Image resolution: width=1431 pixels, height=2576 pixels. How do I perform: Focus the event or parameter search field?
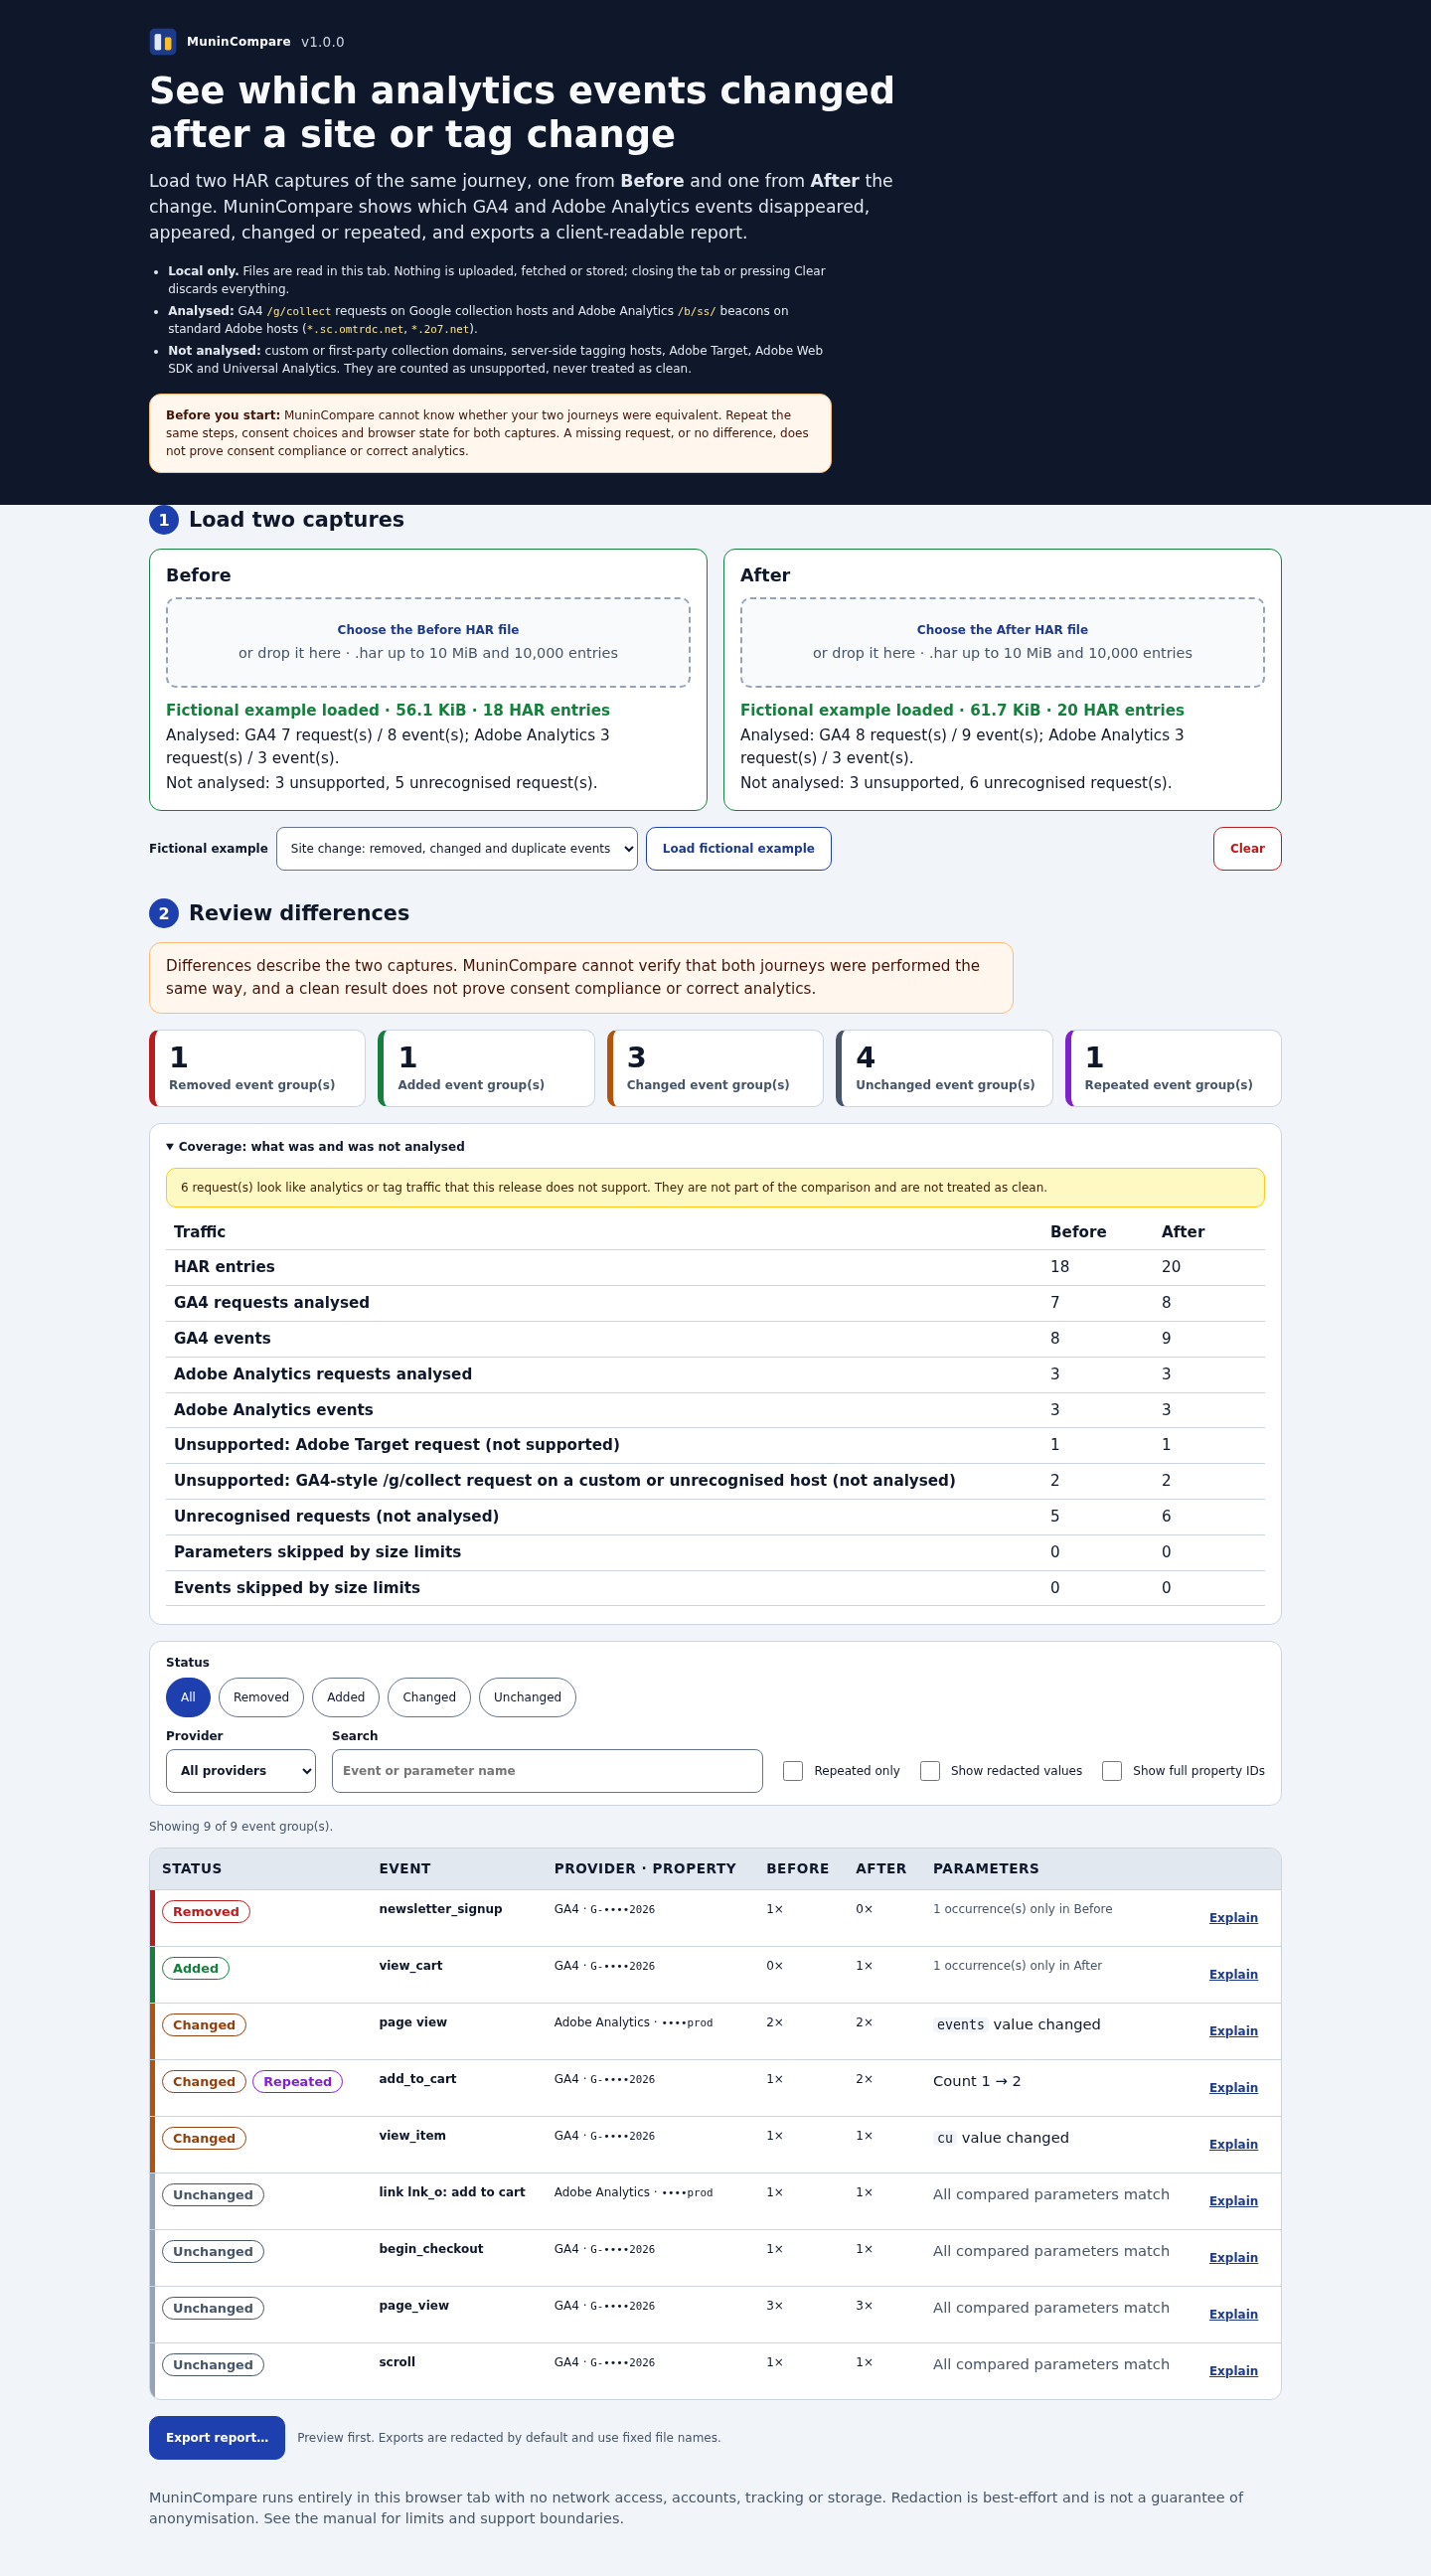[x=547, y=1771]
